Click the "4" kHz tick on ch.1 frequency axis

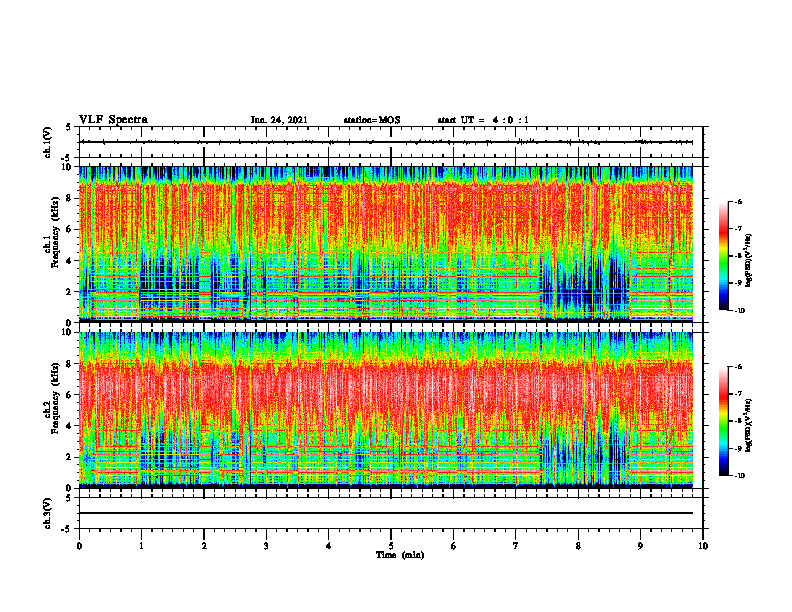click(x=70, y=261)
